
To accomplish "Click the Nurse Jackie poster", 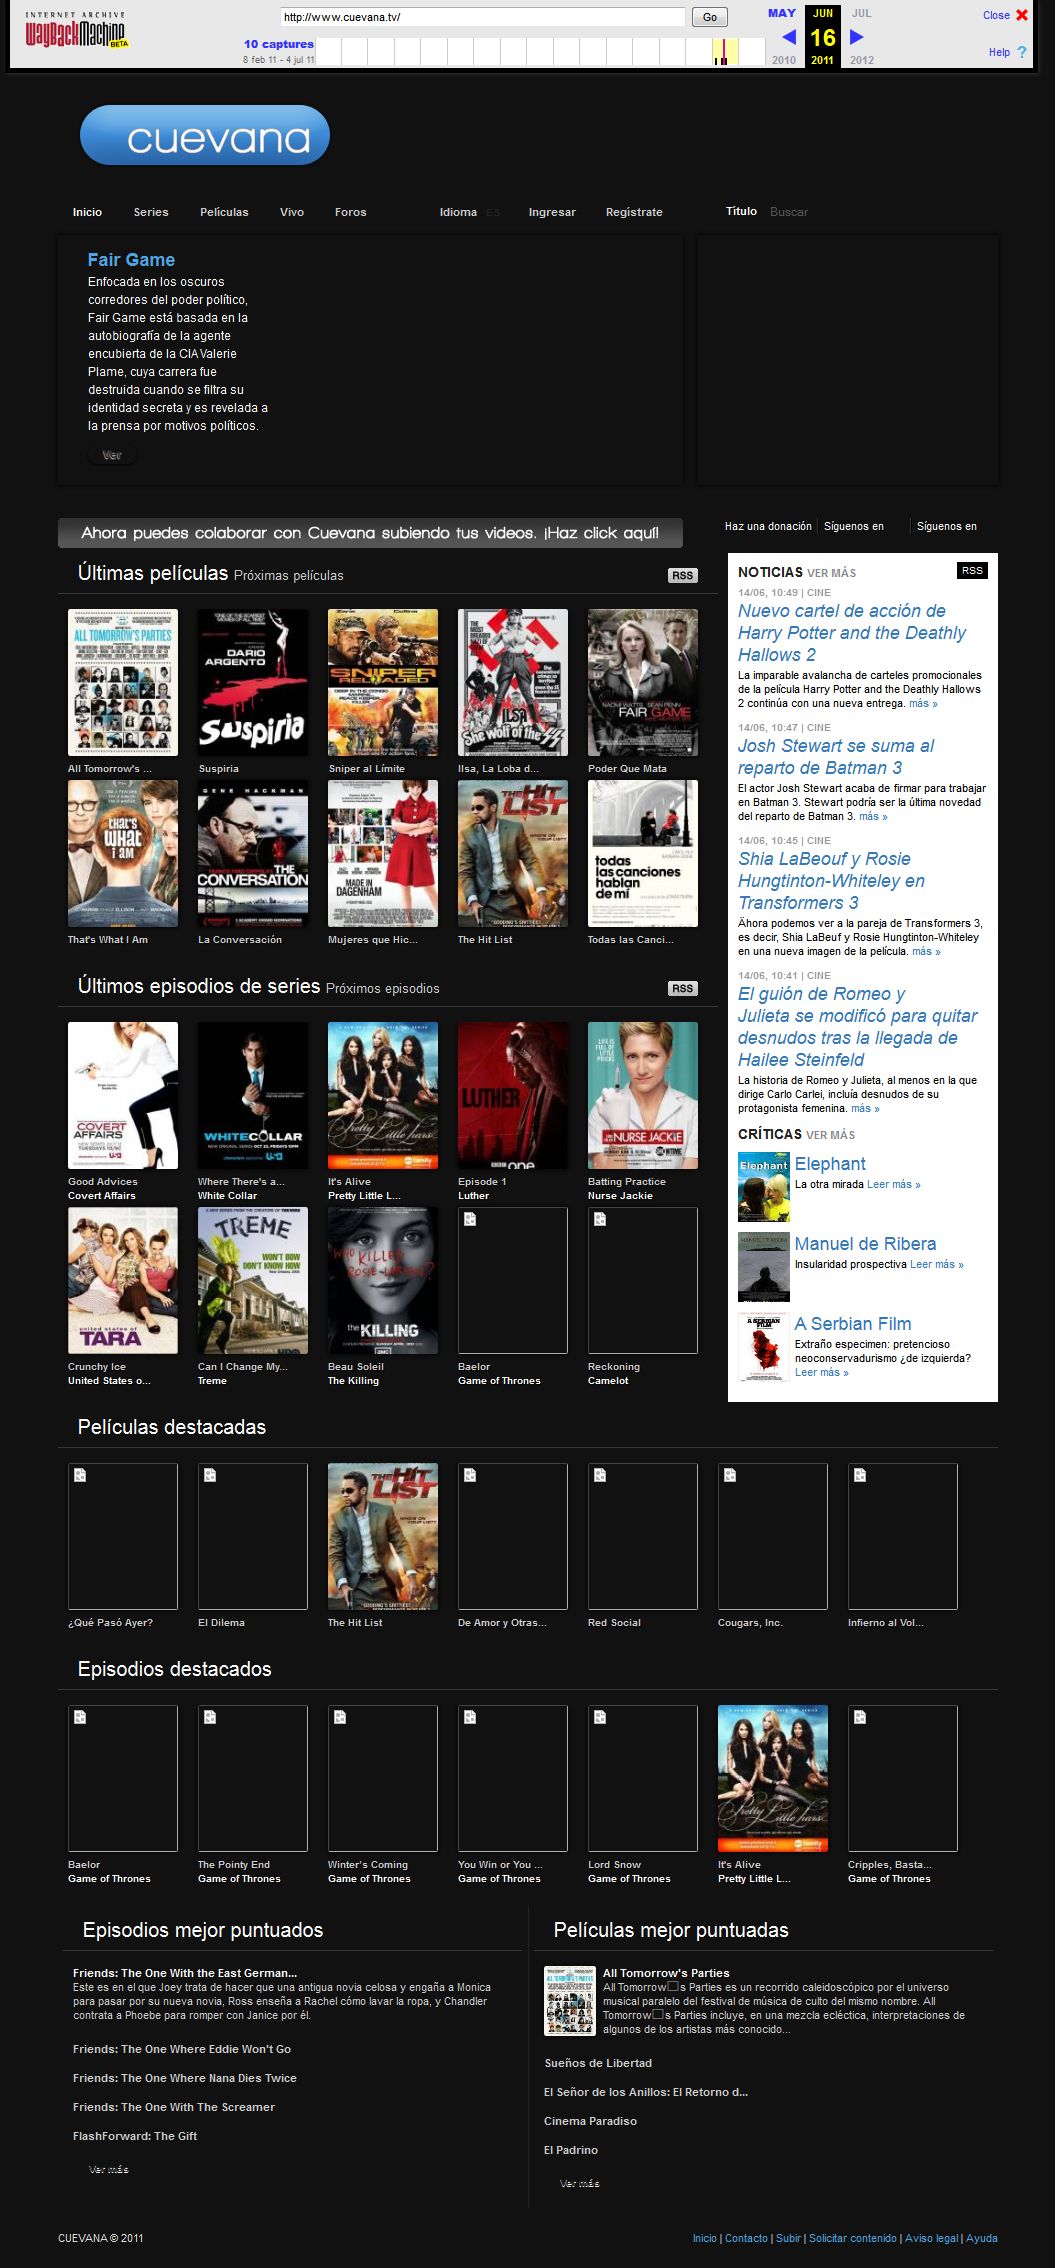I will 643,1095.
